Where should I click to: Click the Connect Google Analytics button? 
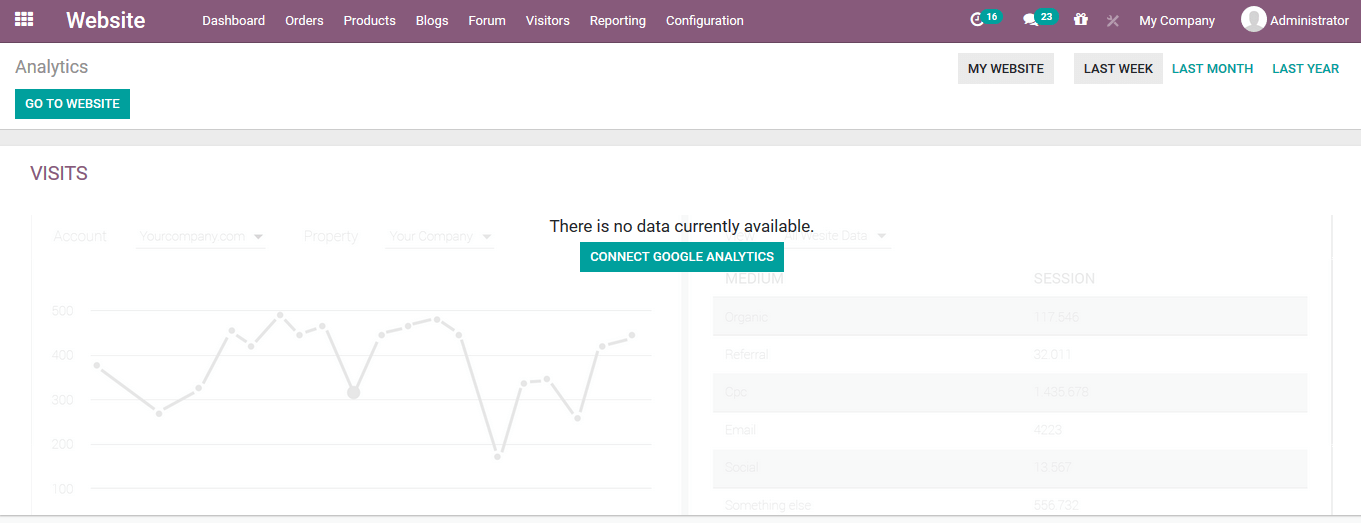coord(682,257)
